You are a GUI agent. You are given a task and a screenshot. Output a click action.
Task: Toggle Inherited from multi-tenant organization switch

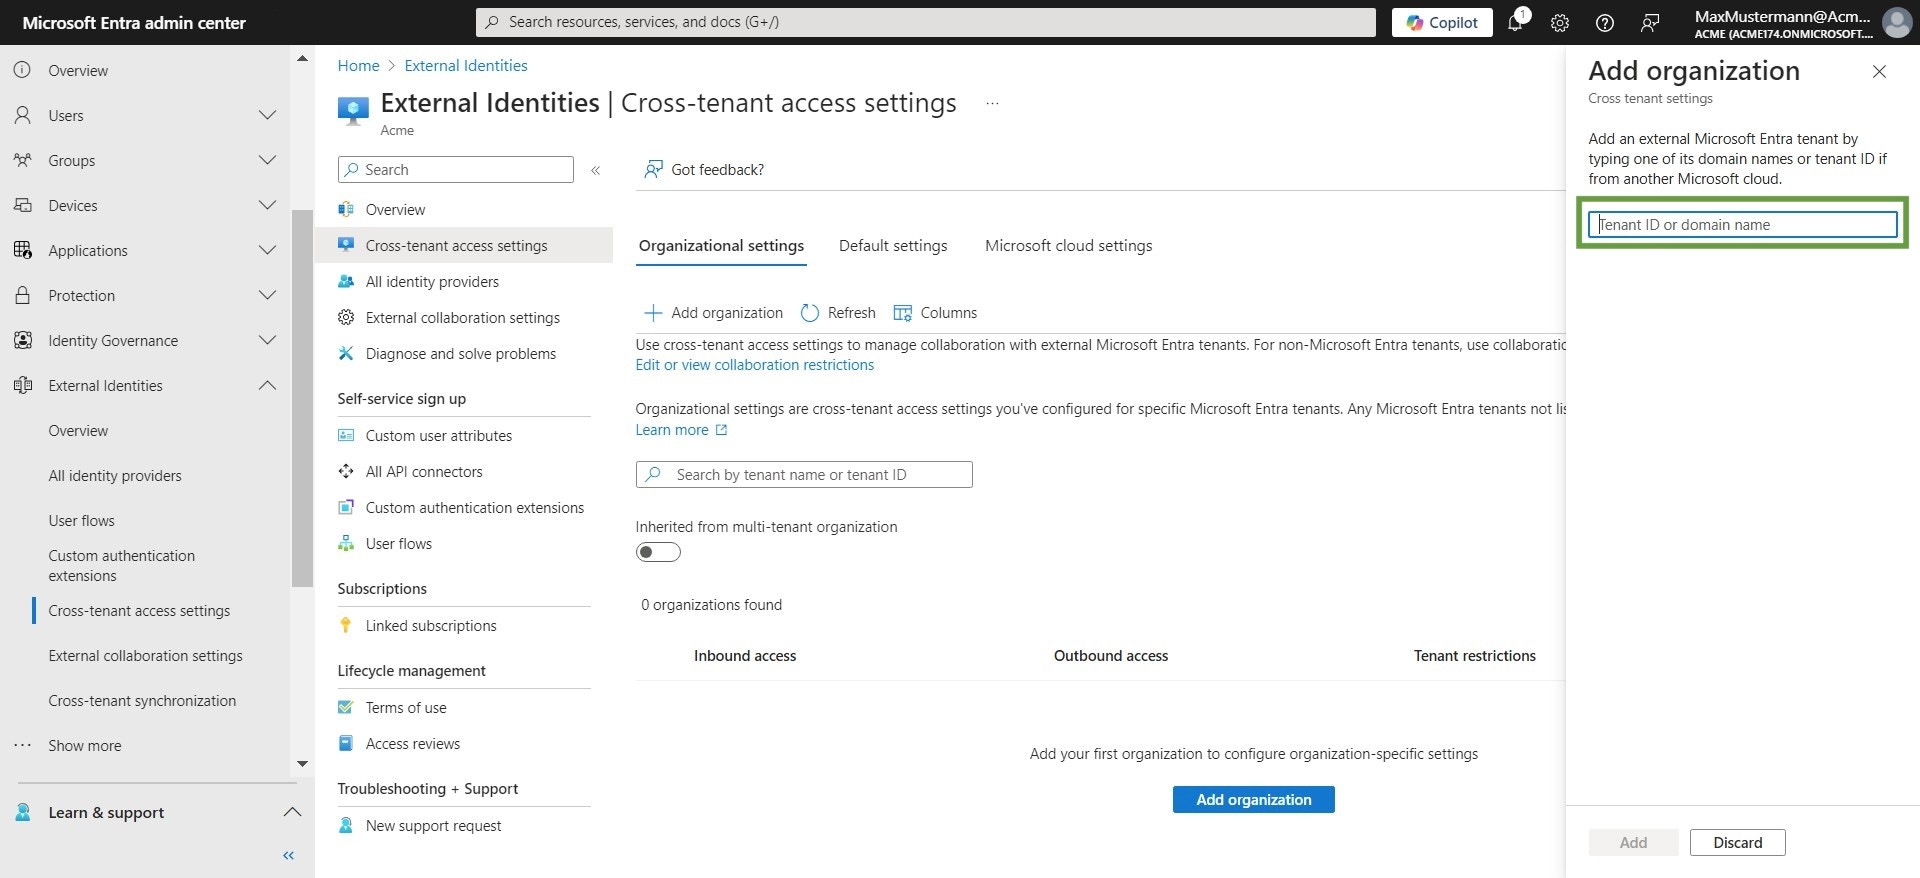coord(658,552)
